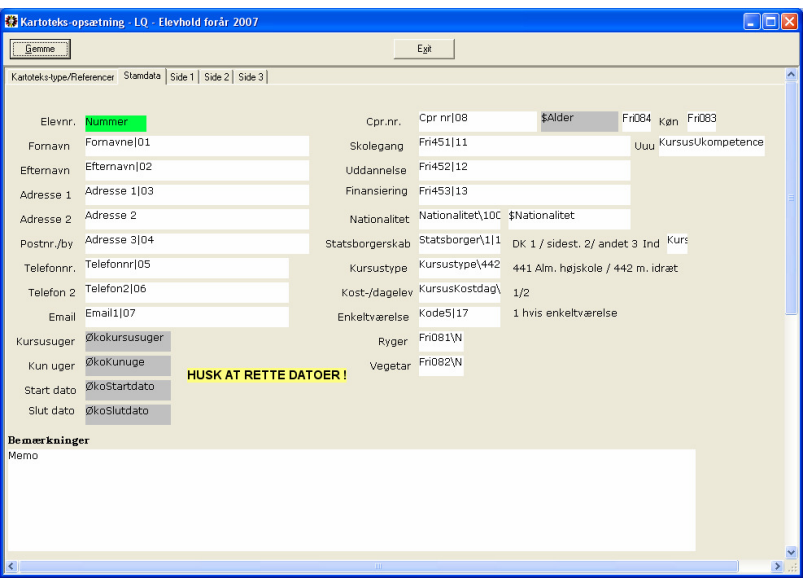Click the 'DK 1 / sidest. 2/ andet 3' text
Image resolution: width=806 pixels, height=580 pixels.
[x=575, y=244]
